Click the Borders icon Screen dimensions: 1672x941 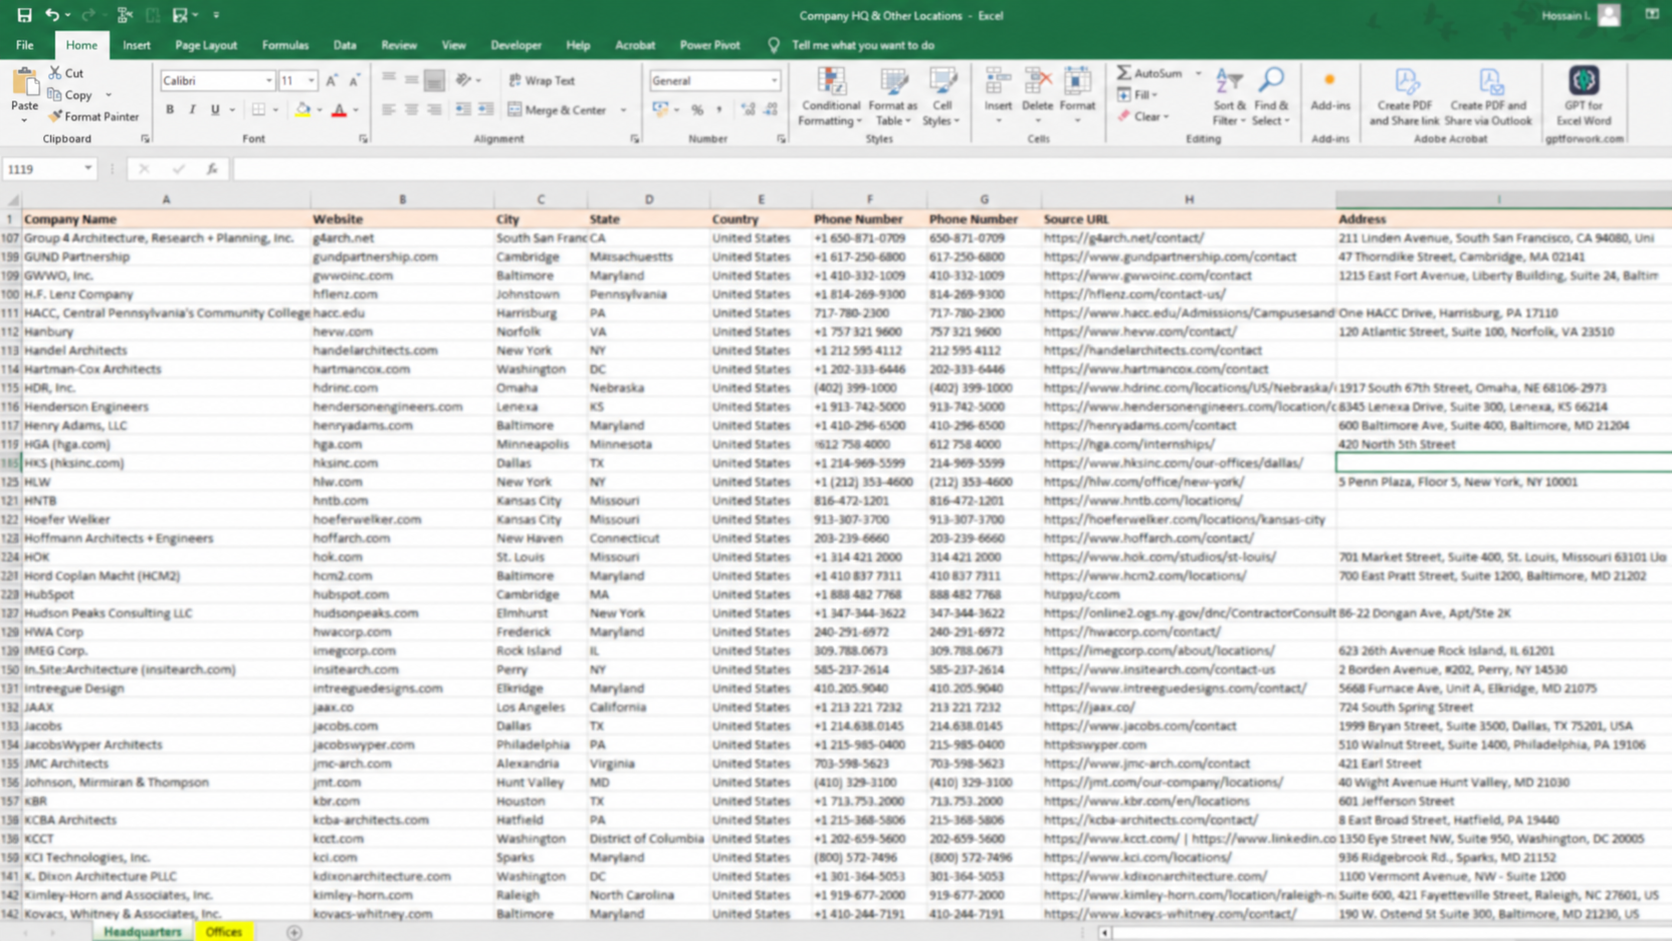click(x=258, y=110)
